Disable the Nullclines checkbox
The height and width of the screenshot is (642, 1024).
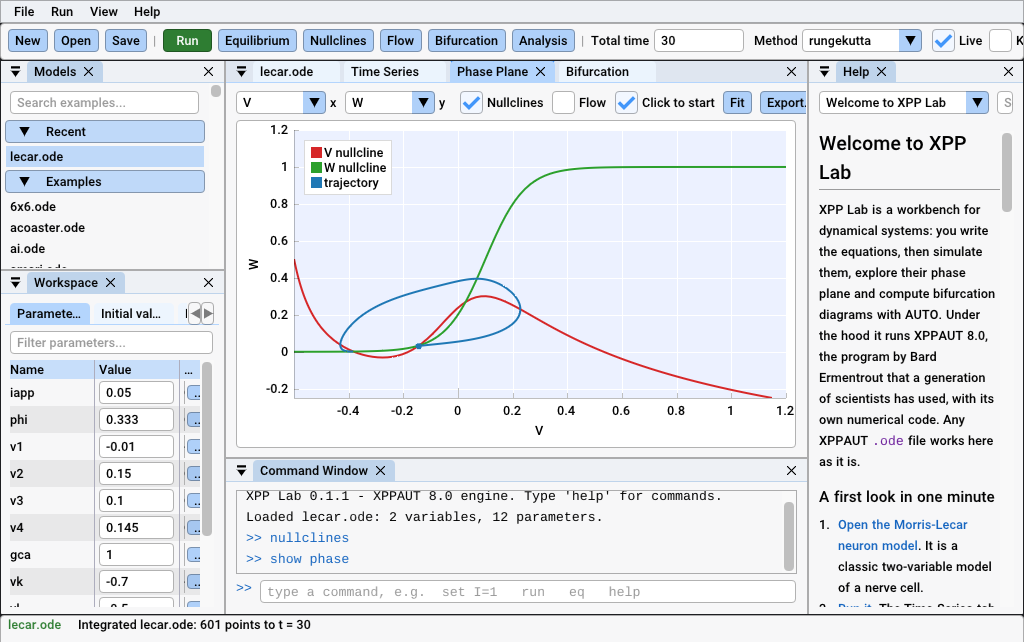(471, 103)
